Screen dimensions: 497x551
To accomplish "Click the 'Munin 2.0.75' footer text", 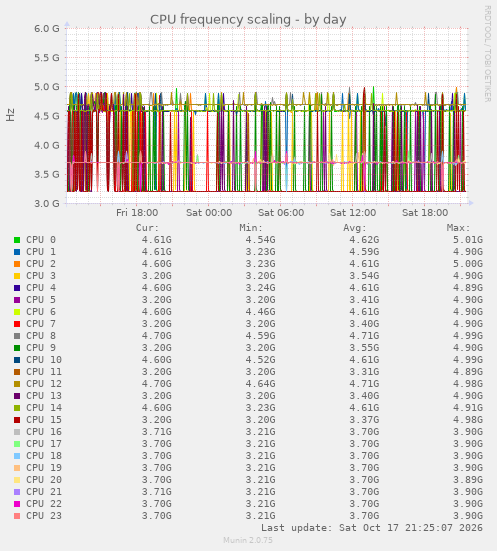I will coord(248,540).
